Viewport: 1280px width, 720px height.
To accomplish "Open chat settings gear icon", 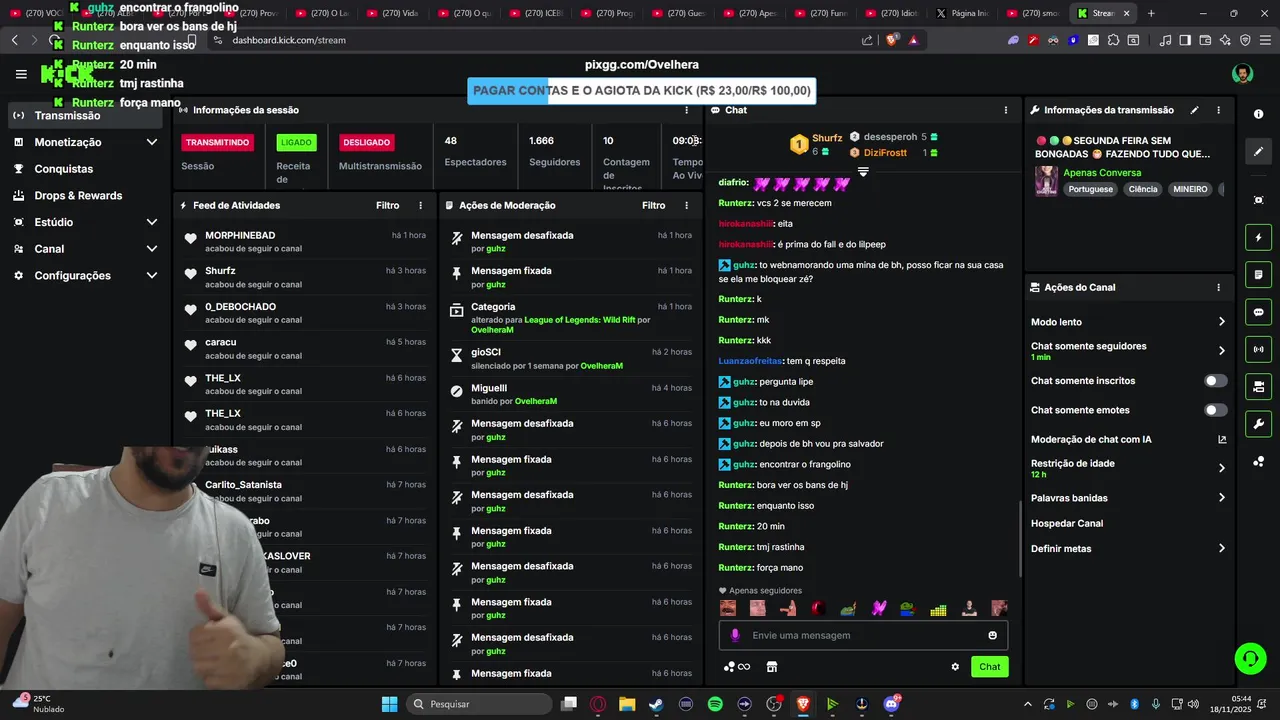I will 955,667.
